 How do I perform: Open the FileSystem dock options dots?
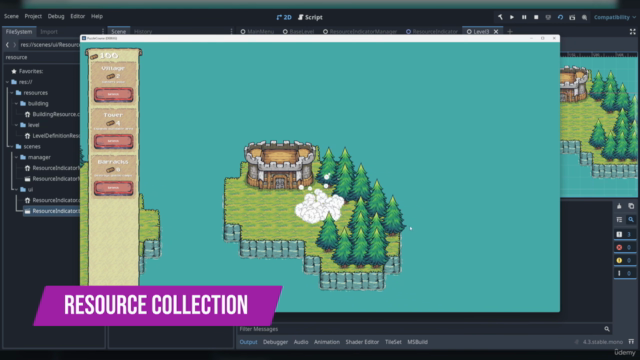click(102, 31)
